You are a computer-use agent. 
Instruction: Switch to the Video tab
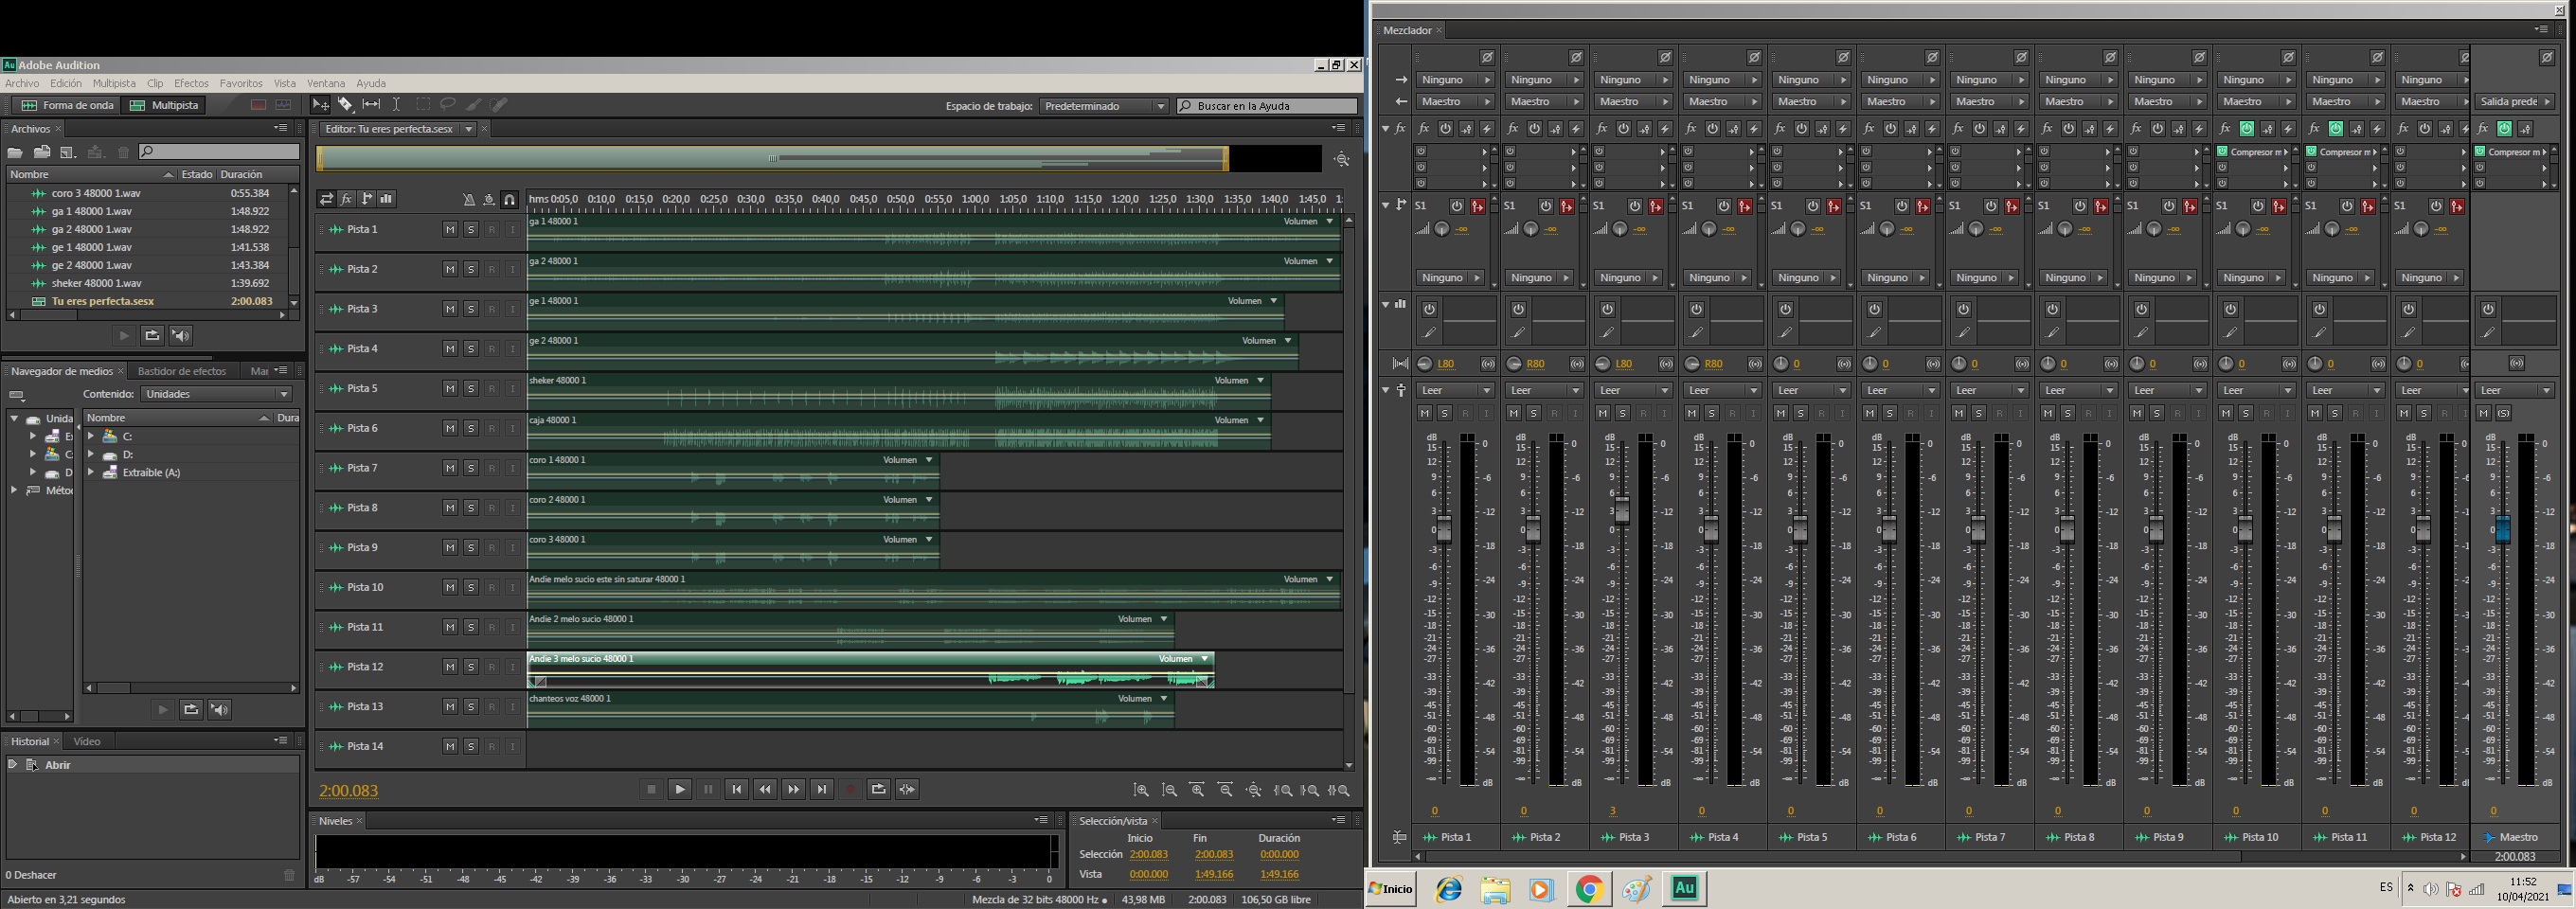tap(87, 741)
